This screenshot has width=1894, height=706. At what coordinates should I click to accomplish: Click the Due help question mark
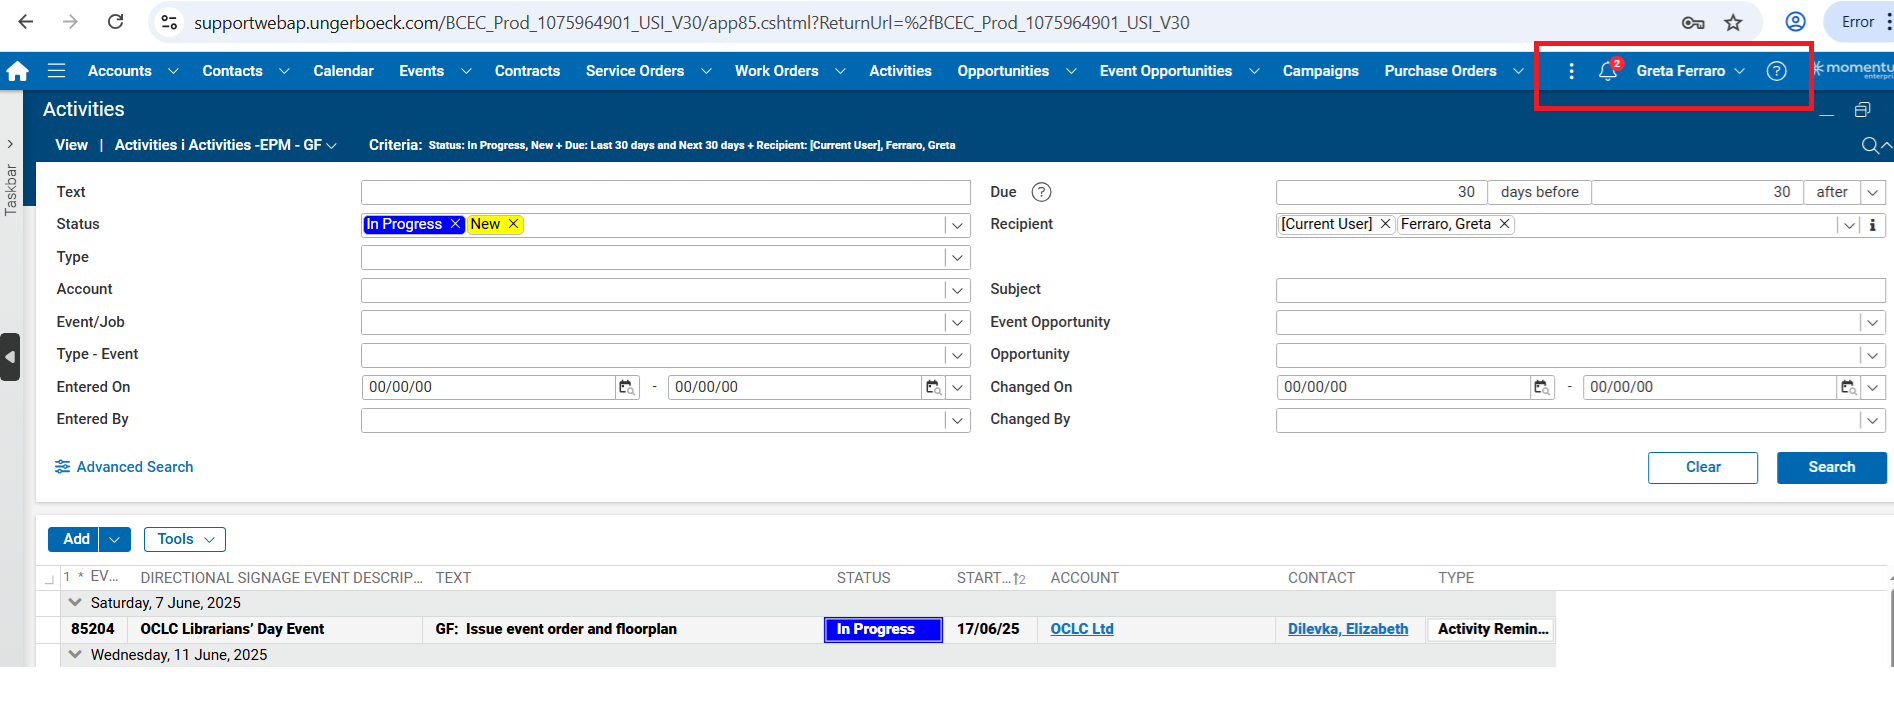(x=1041, y=192)
